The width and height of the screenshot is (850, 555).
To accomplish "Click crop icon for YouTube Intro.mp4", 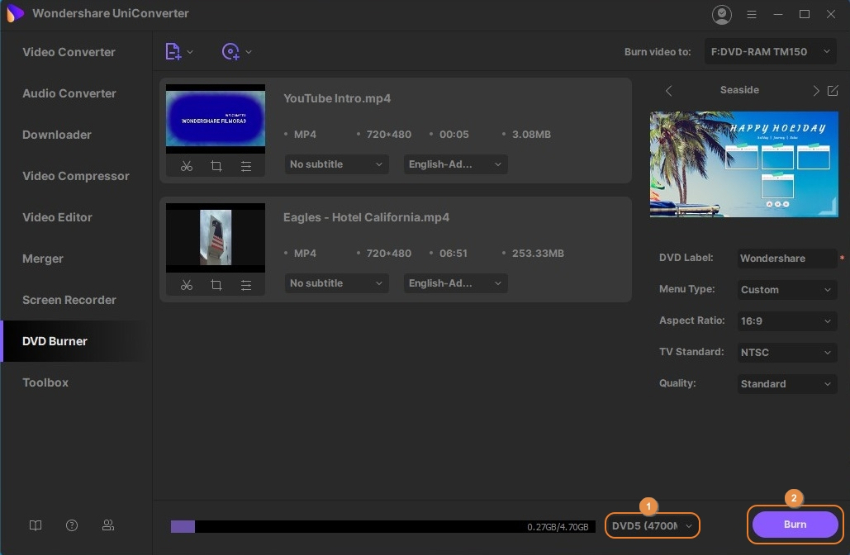I will point(216,166).
